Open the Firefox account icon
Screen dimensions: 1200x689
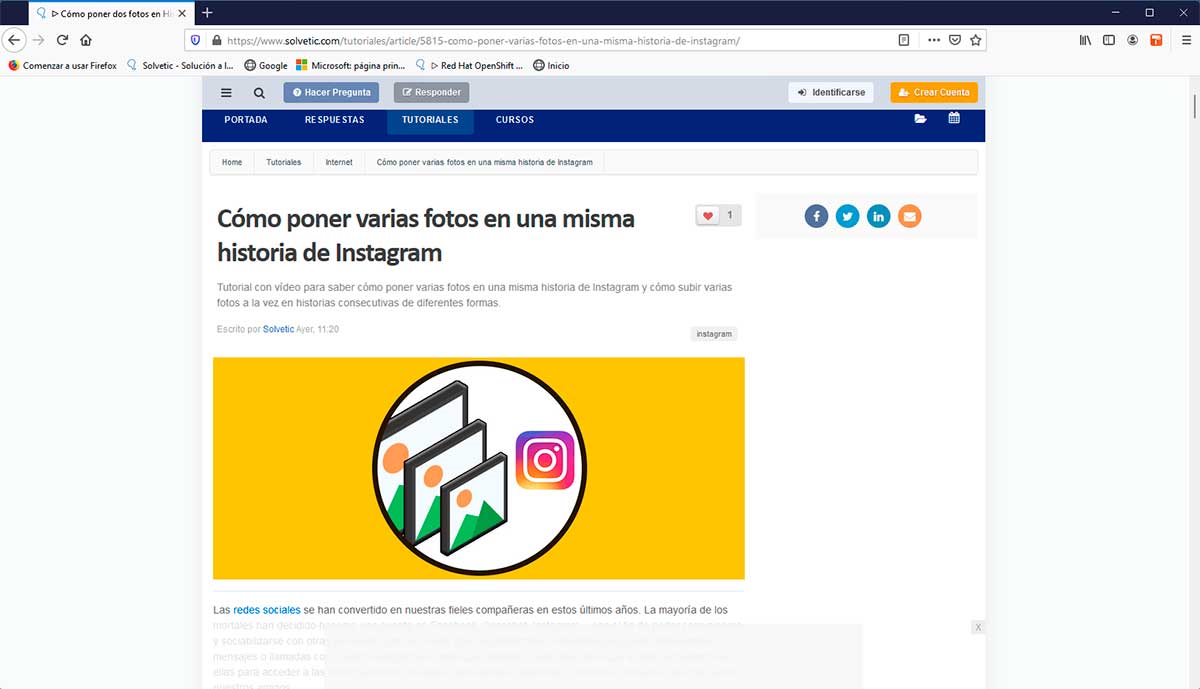click(x=1133, y=40)
